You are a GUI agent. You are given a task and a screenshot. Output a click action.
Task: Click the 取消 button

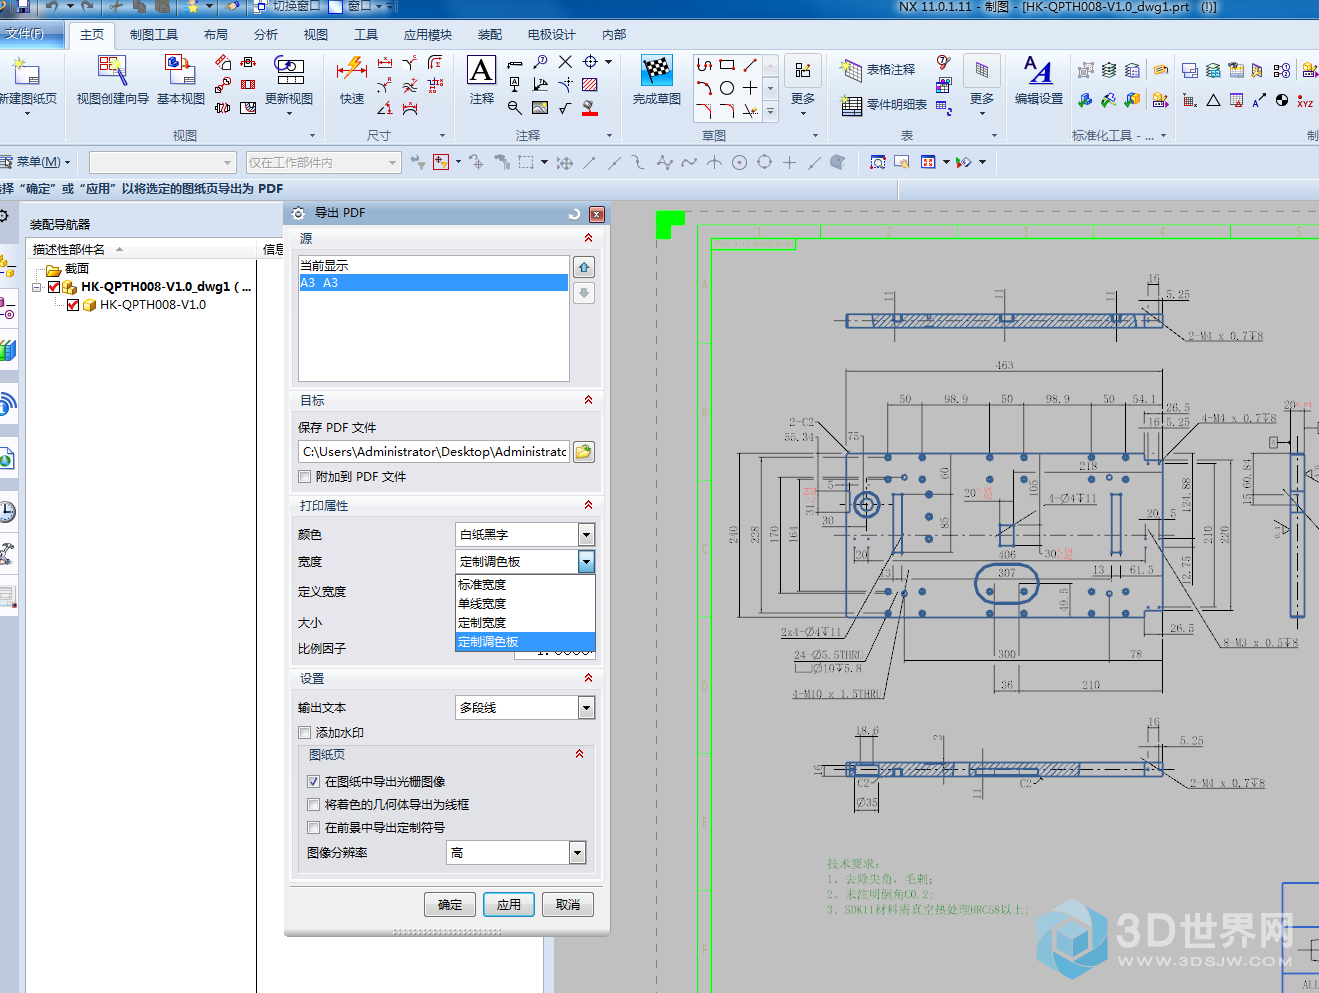coord(568,905)
